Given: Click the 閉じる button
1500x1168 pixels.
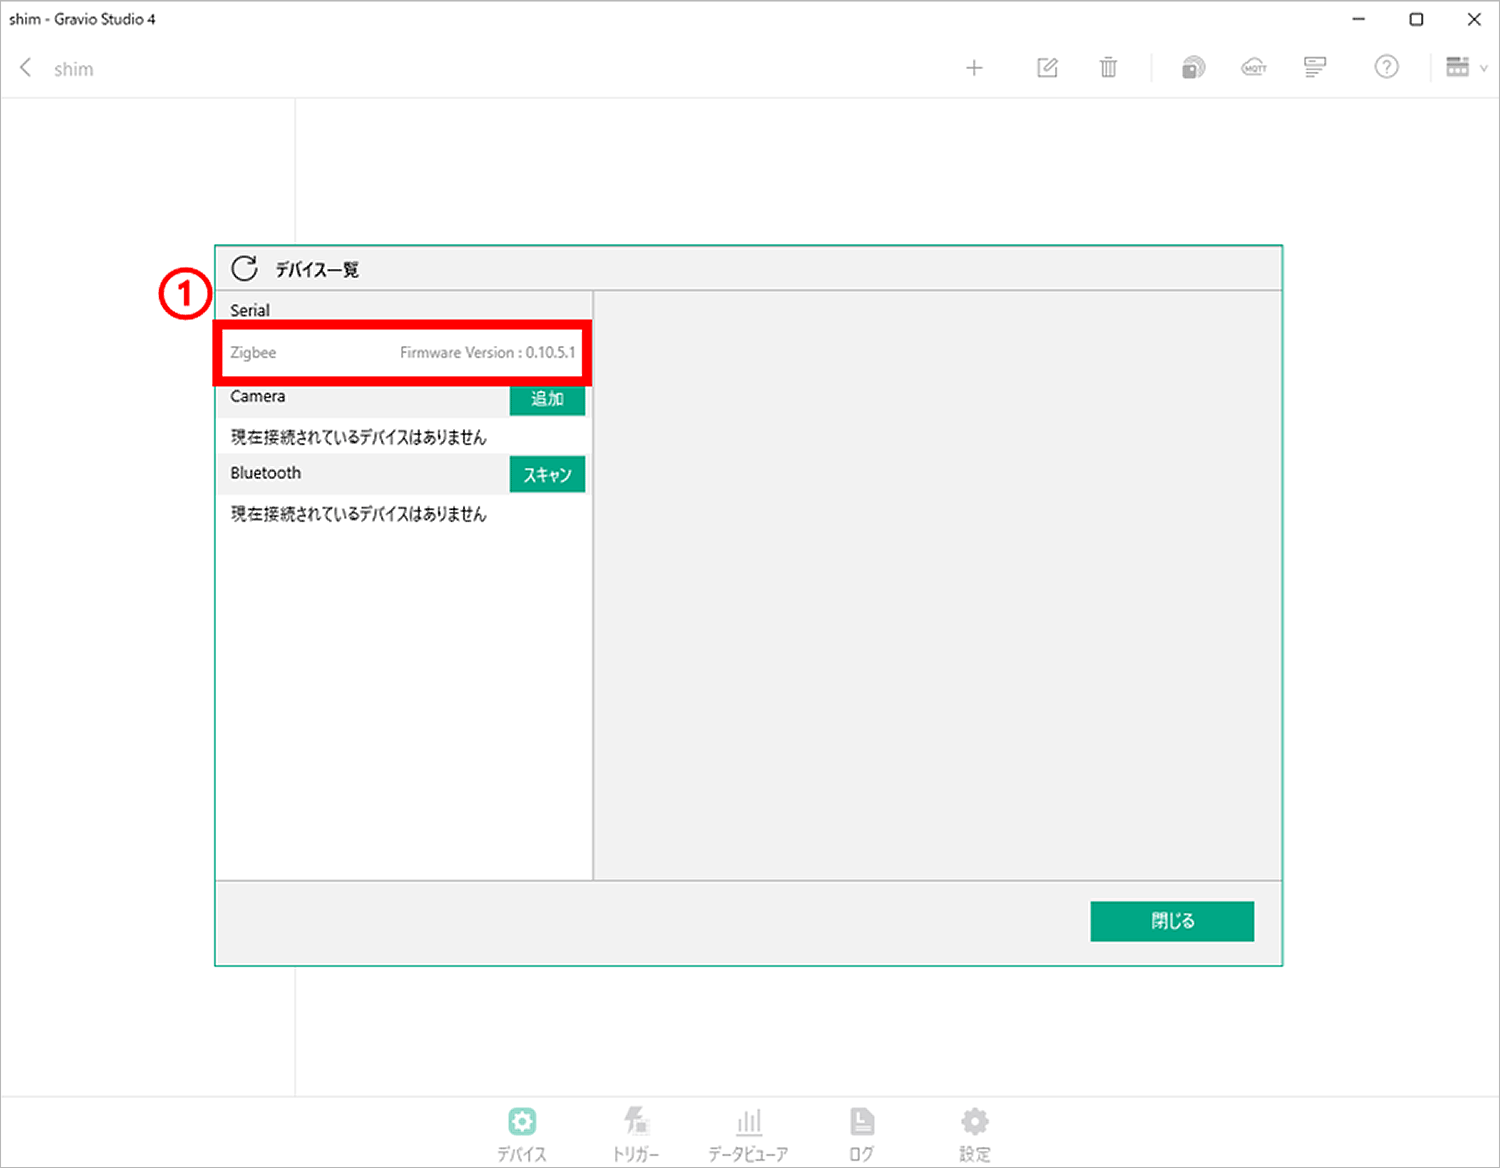Looking at the screenshot, I should (x=1172, y=921).
